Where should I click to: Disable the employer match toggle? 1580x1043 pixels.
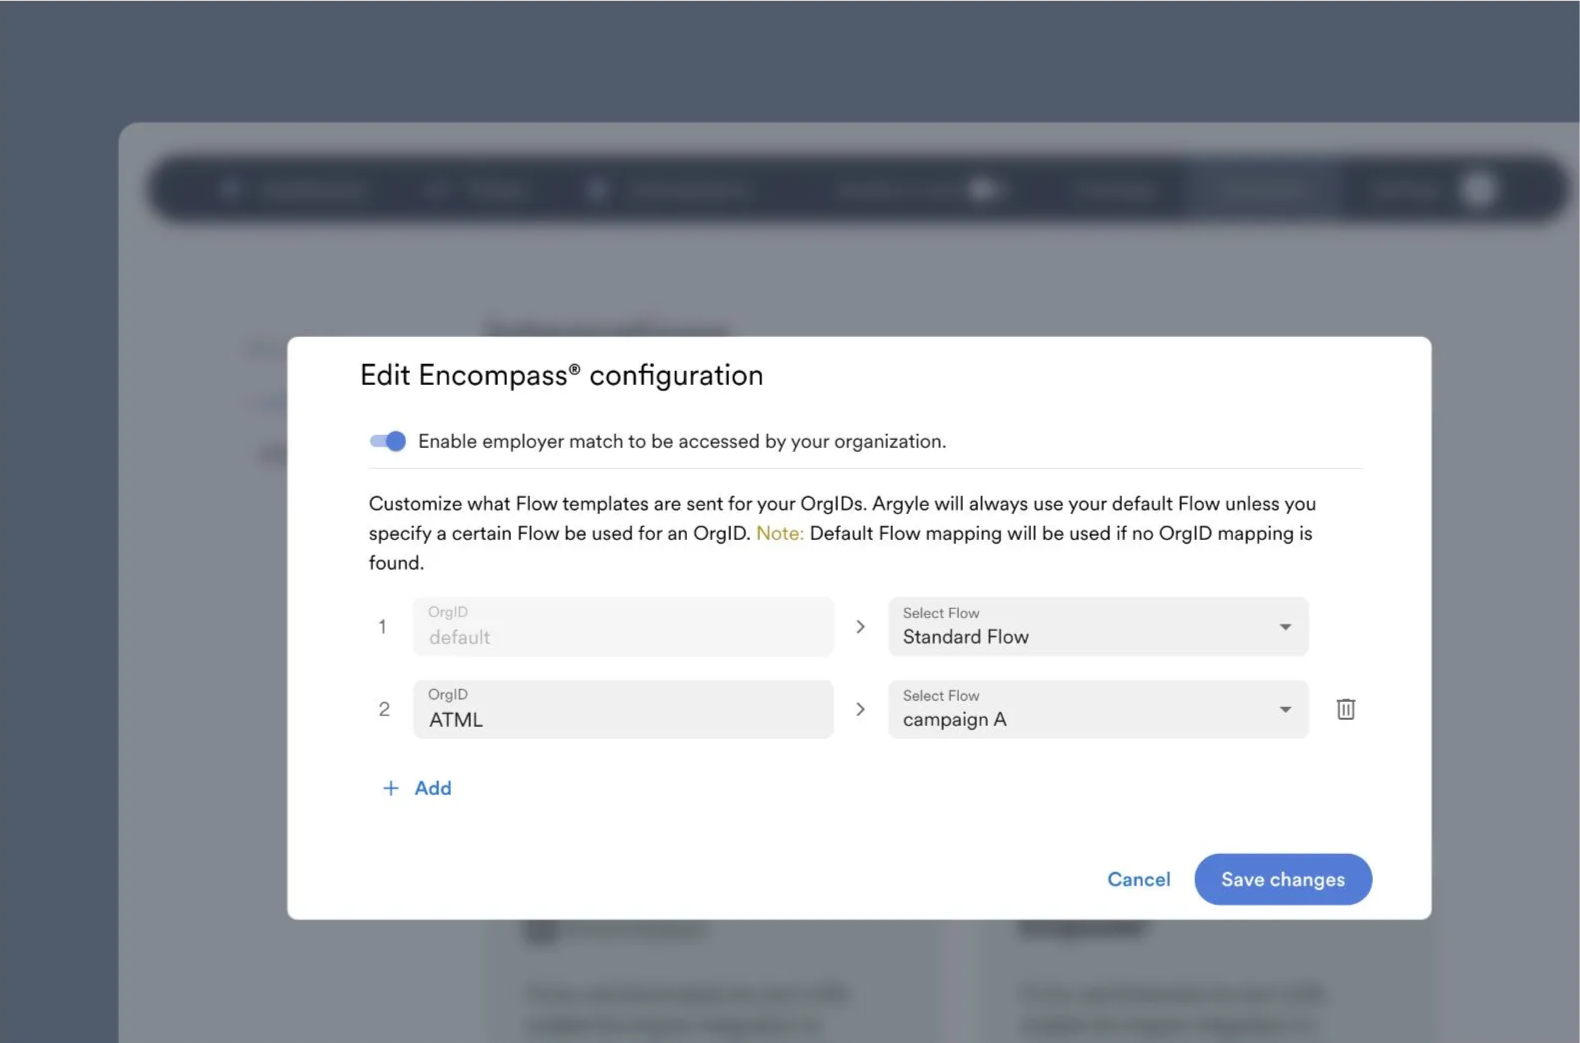pos(387,441)
